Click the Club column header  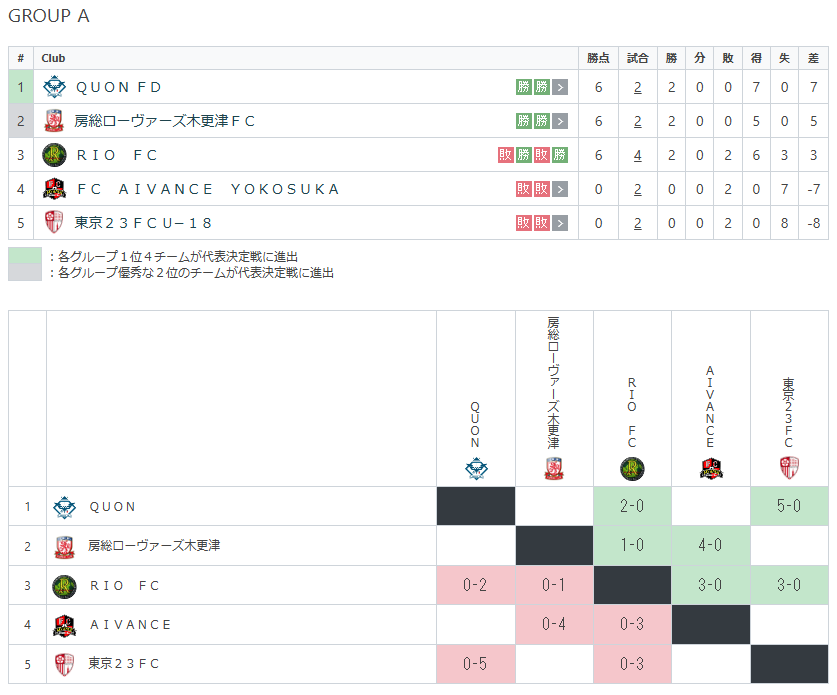point(53,58)
